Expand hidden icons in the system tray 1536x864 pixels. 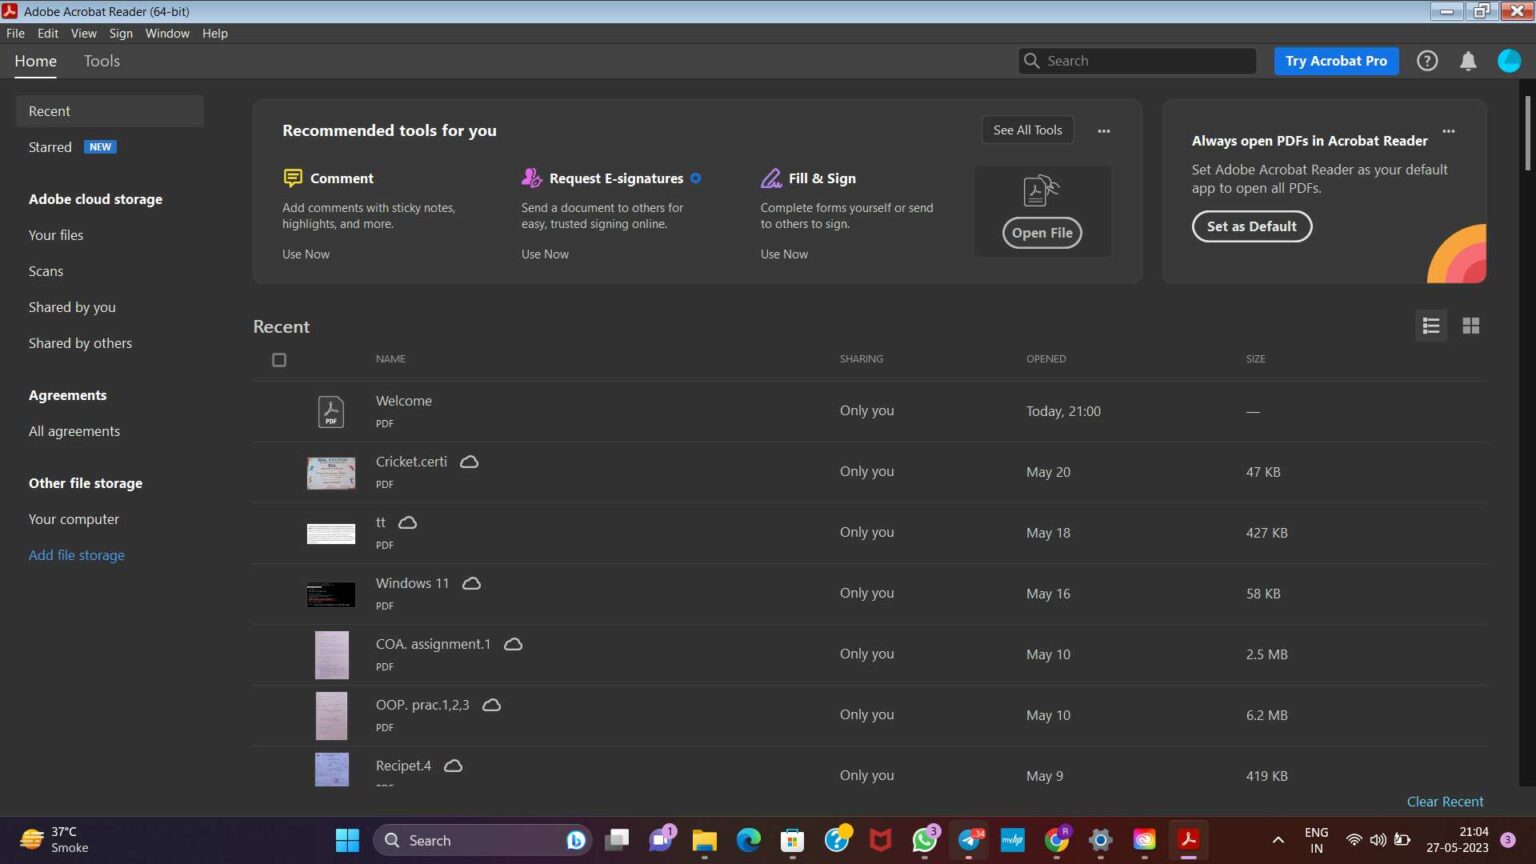tap(1278, 840)
